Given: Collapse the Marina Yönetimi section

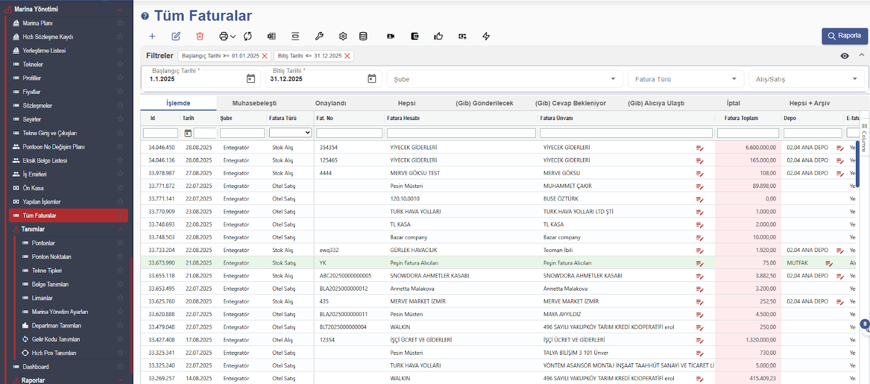Looking at the screenshot, I should pos(120,9).
